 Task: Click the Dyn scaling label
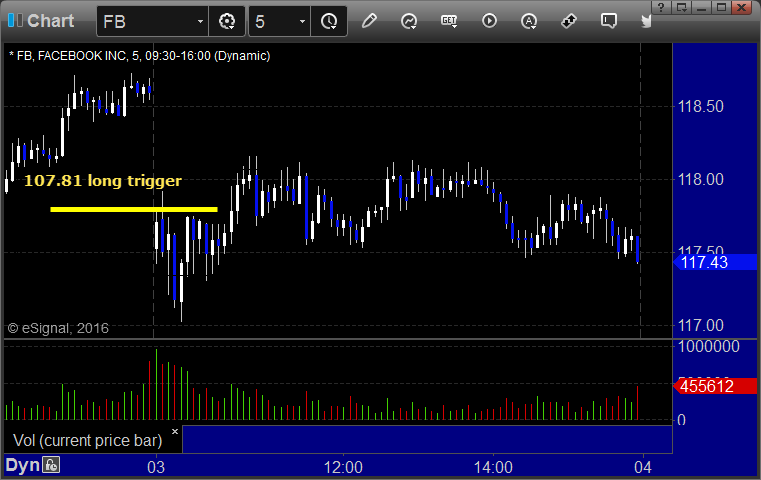pos(22,465)
